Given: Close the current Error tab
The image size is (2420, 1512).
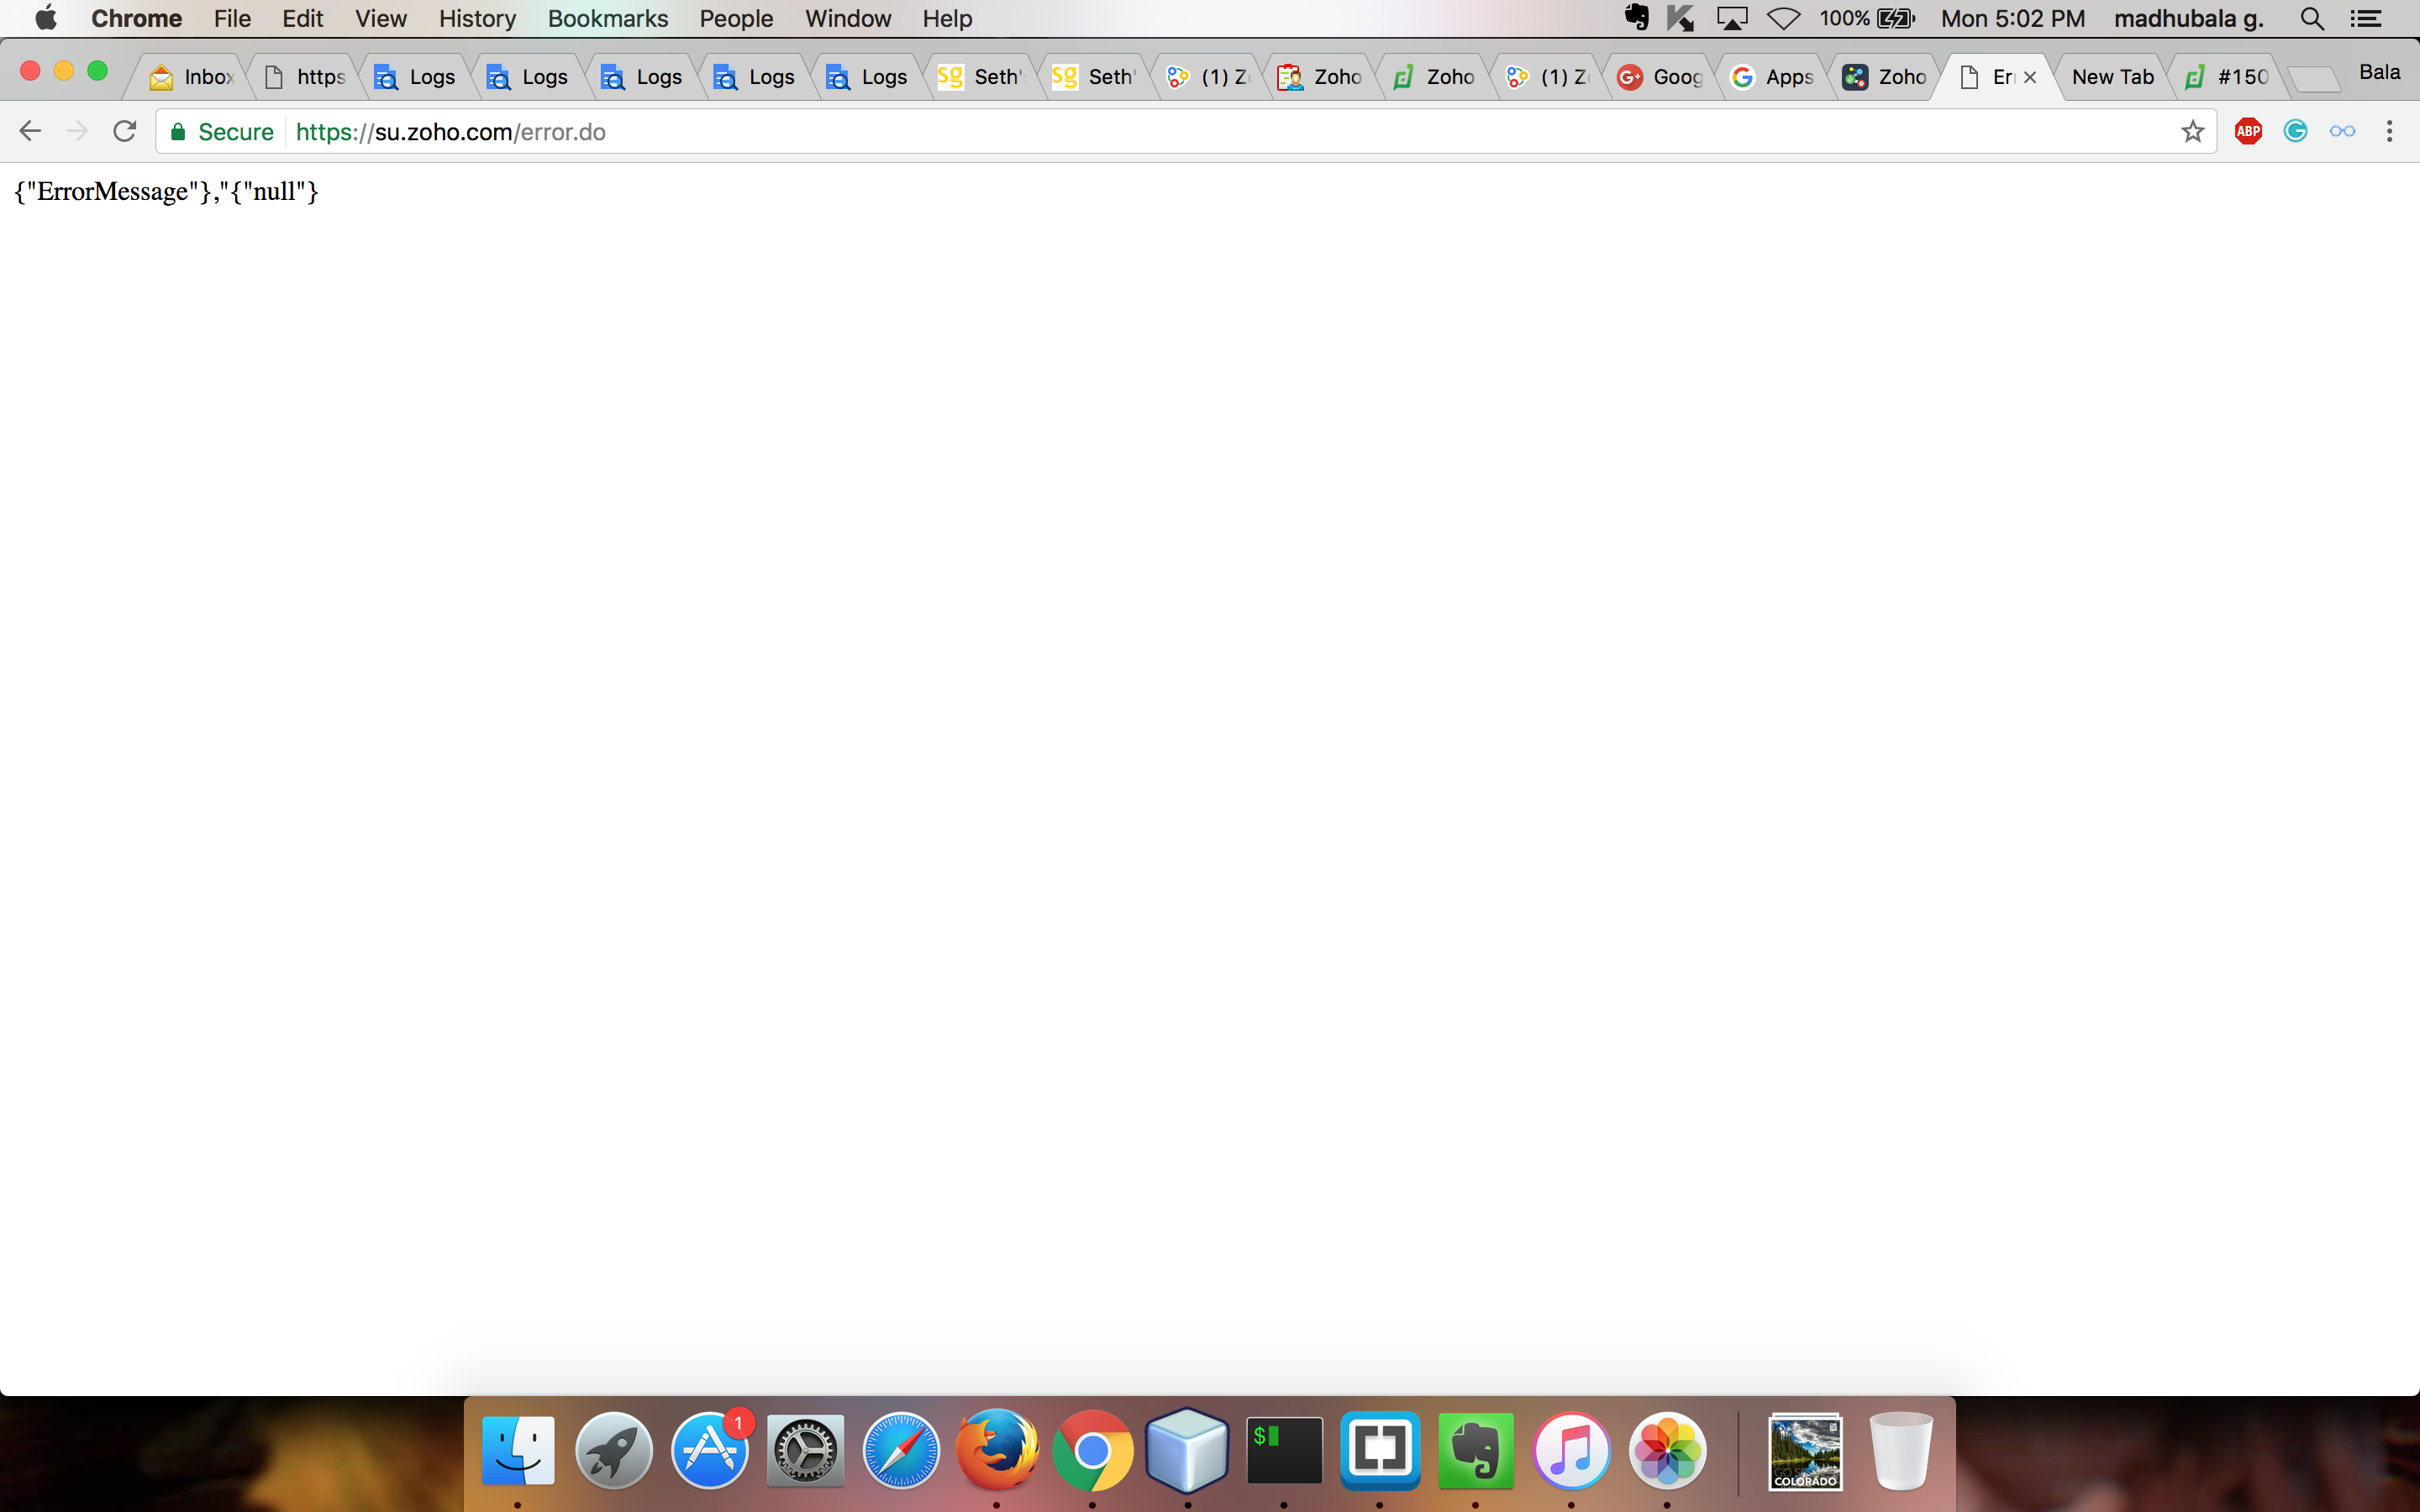Looking at the screenshot, I should coord(2030,77).
